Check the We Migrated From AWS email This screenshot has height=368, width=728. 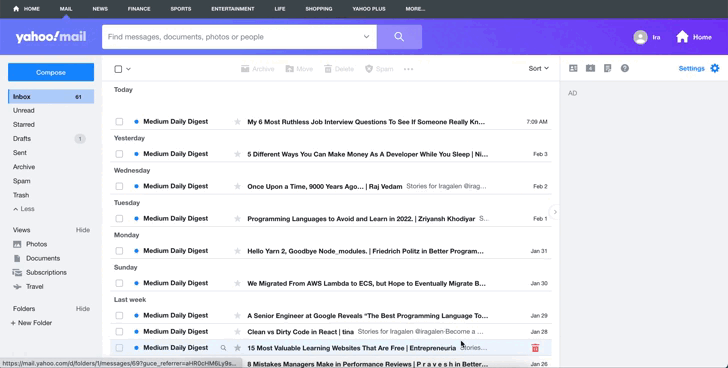(x=119, y=283)
